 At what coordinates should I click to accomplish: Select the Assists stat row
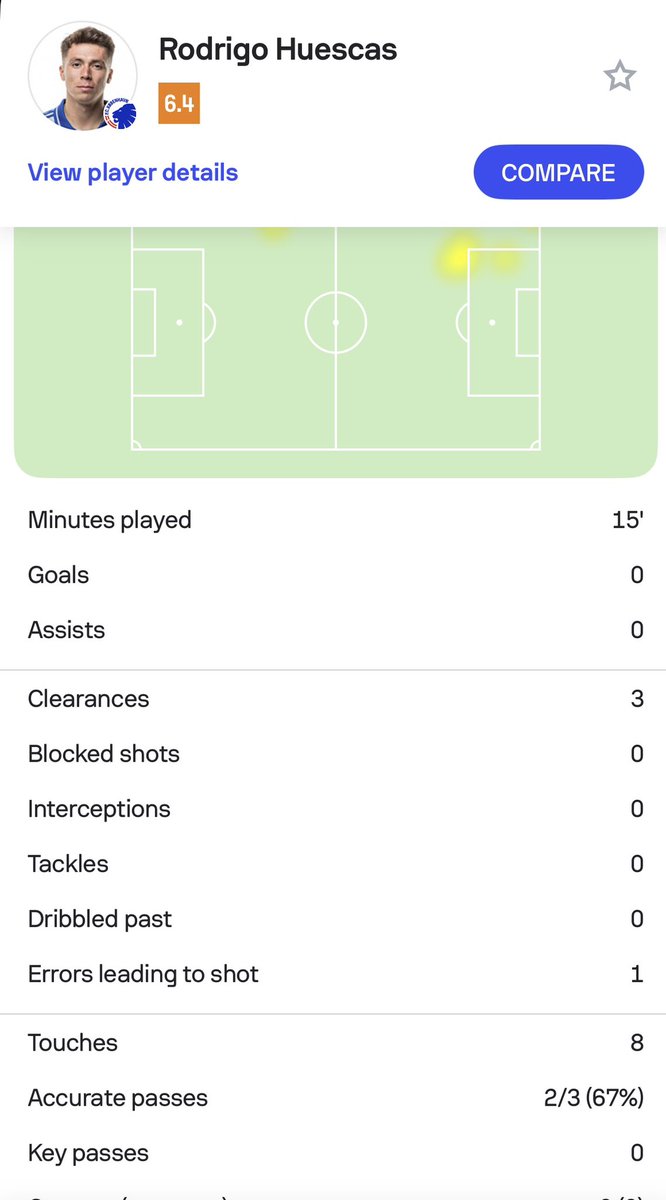333,630
